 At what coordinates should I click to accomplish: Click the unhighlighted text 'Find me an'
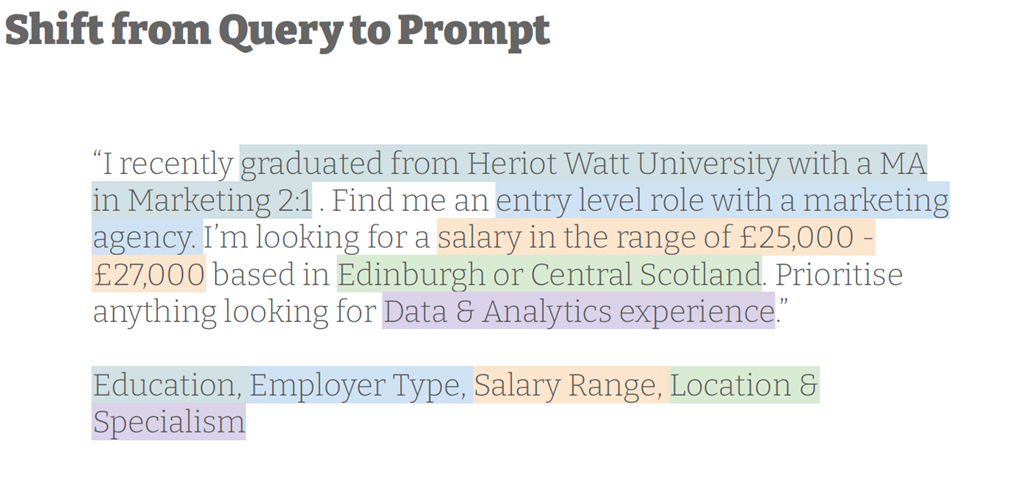(x=411, y=200)
